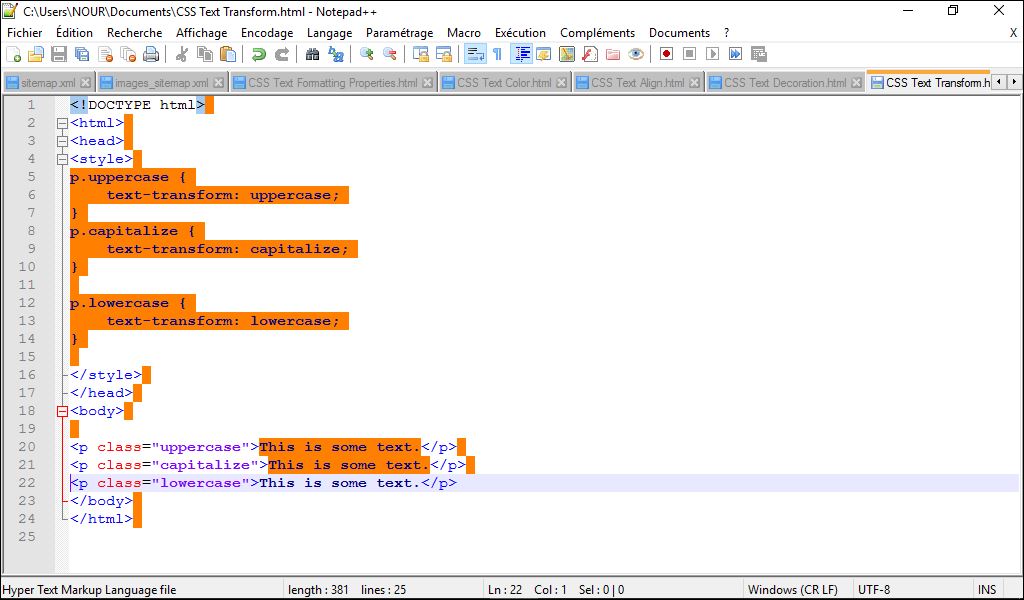Open the Documents menu
The image size is (1024, 600).
point(679,33)
